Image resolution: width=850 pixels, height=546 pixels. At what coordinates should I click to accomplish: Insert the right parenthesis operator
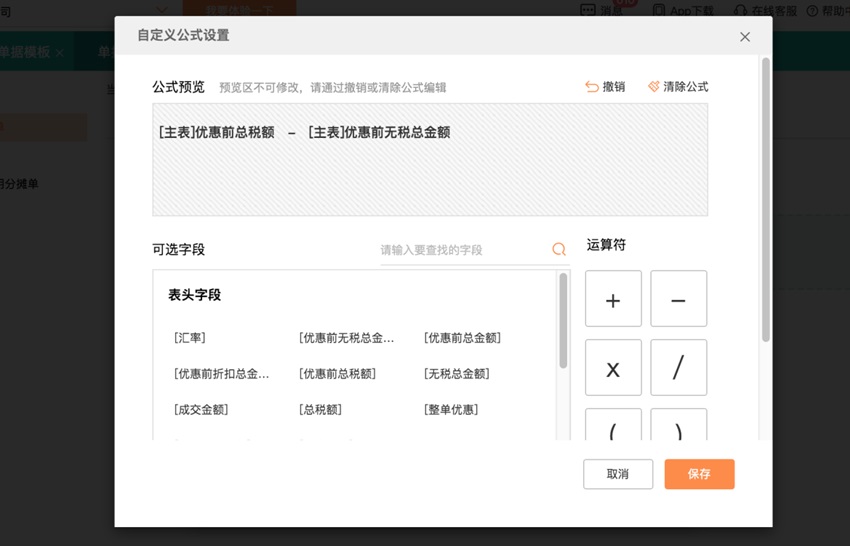click(679, 425)
